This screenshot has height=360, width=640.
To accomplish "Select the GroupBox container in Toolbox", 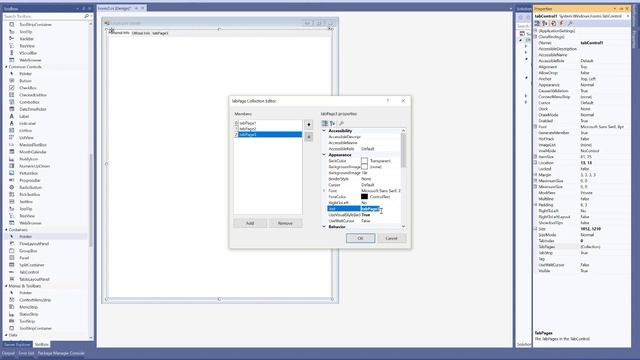I will click(28, 251).
